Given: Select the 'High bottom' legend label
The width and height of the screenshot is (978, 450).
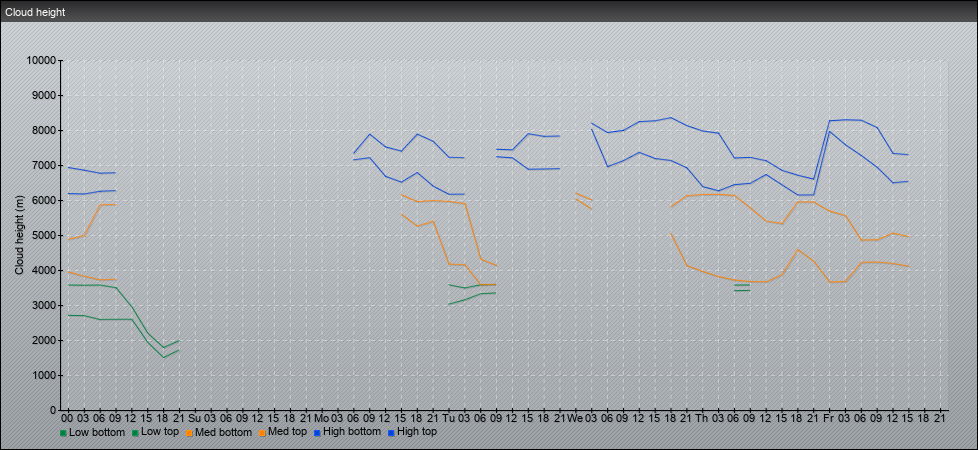Looking at the screenshot, I should pyautogui.click(x=351, y=432).
